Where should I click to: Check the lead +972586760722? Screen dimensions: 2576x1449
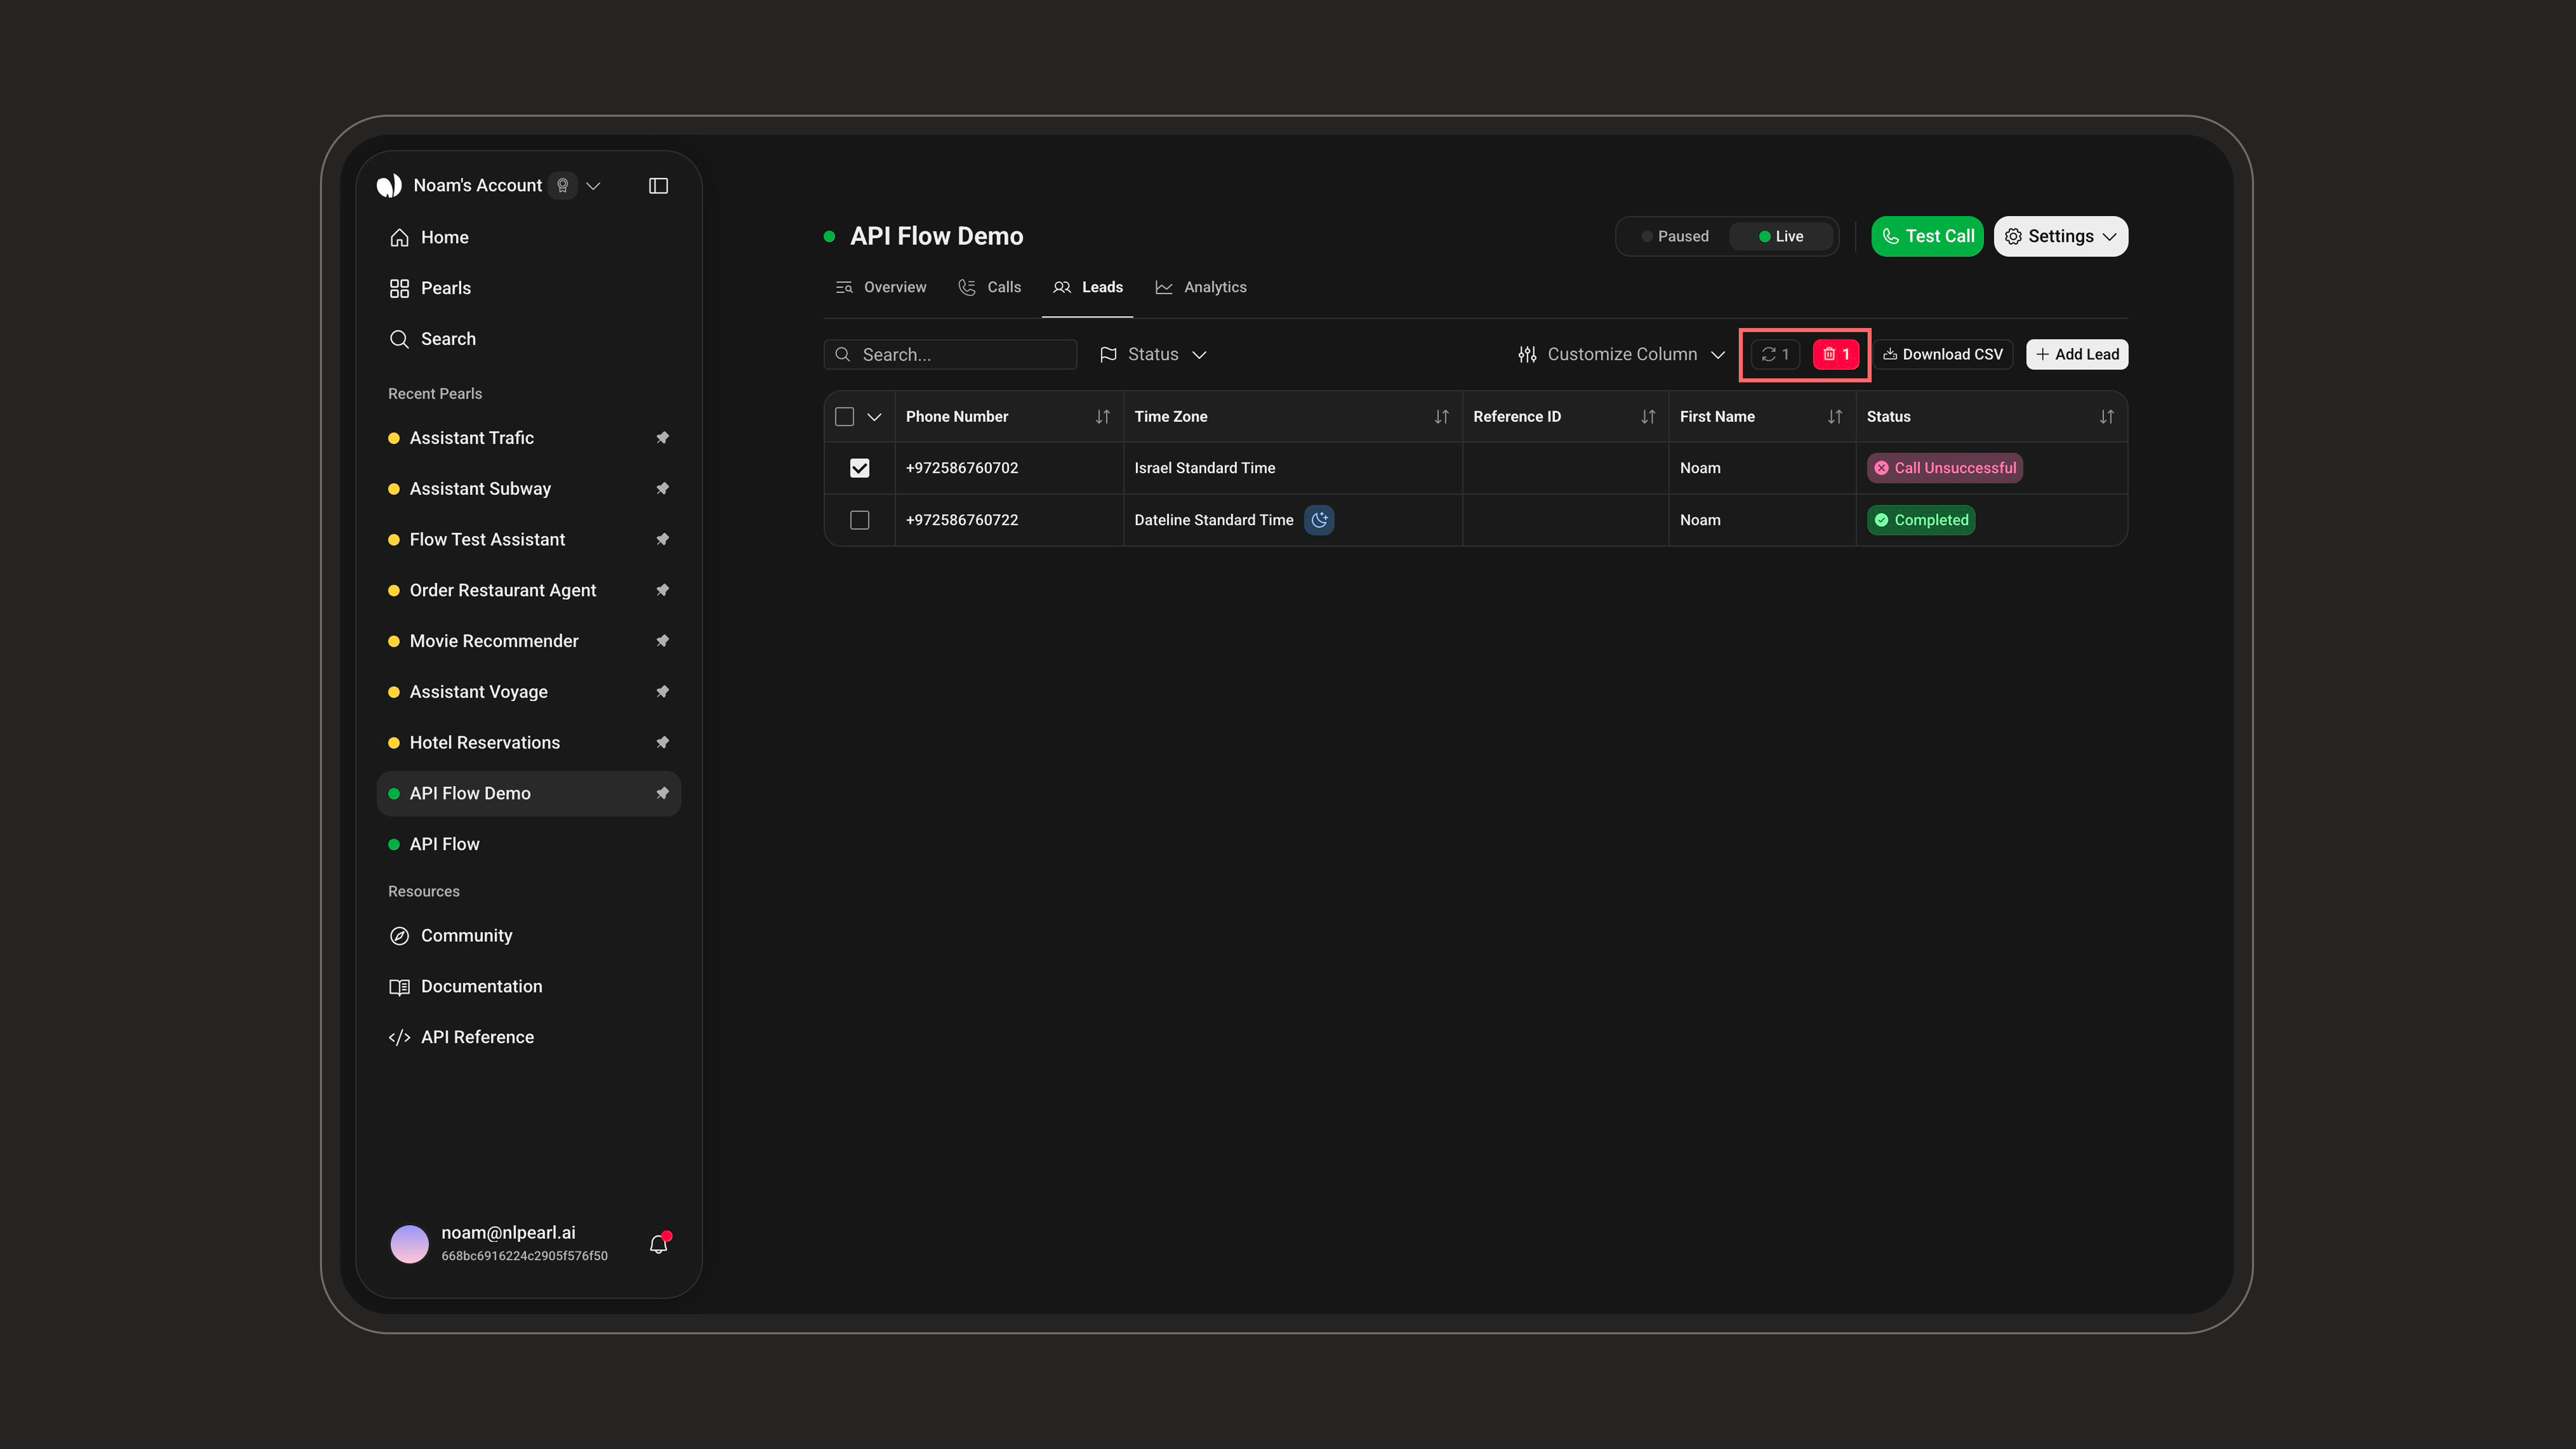(860, 520)
